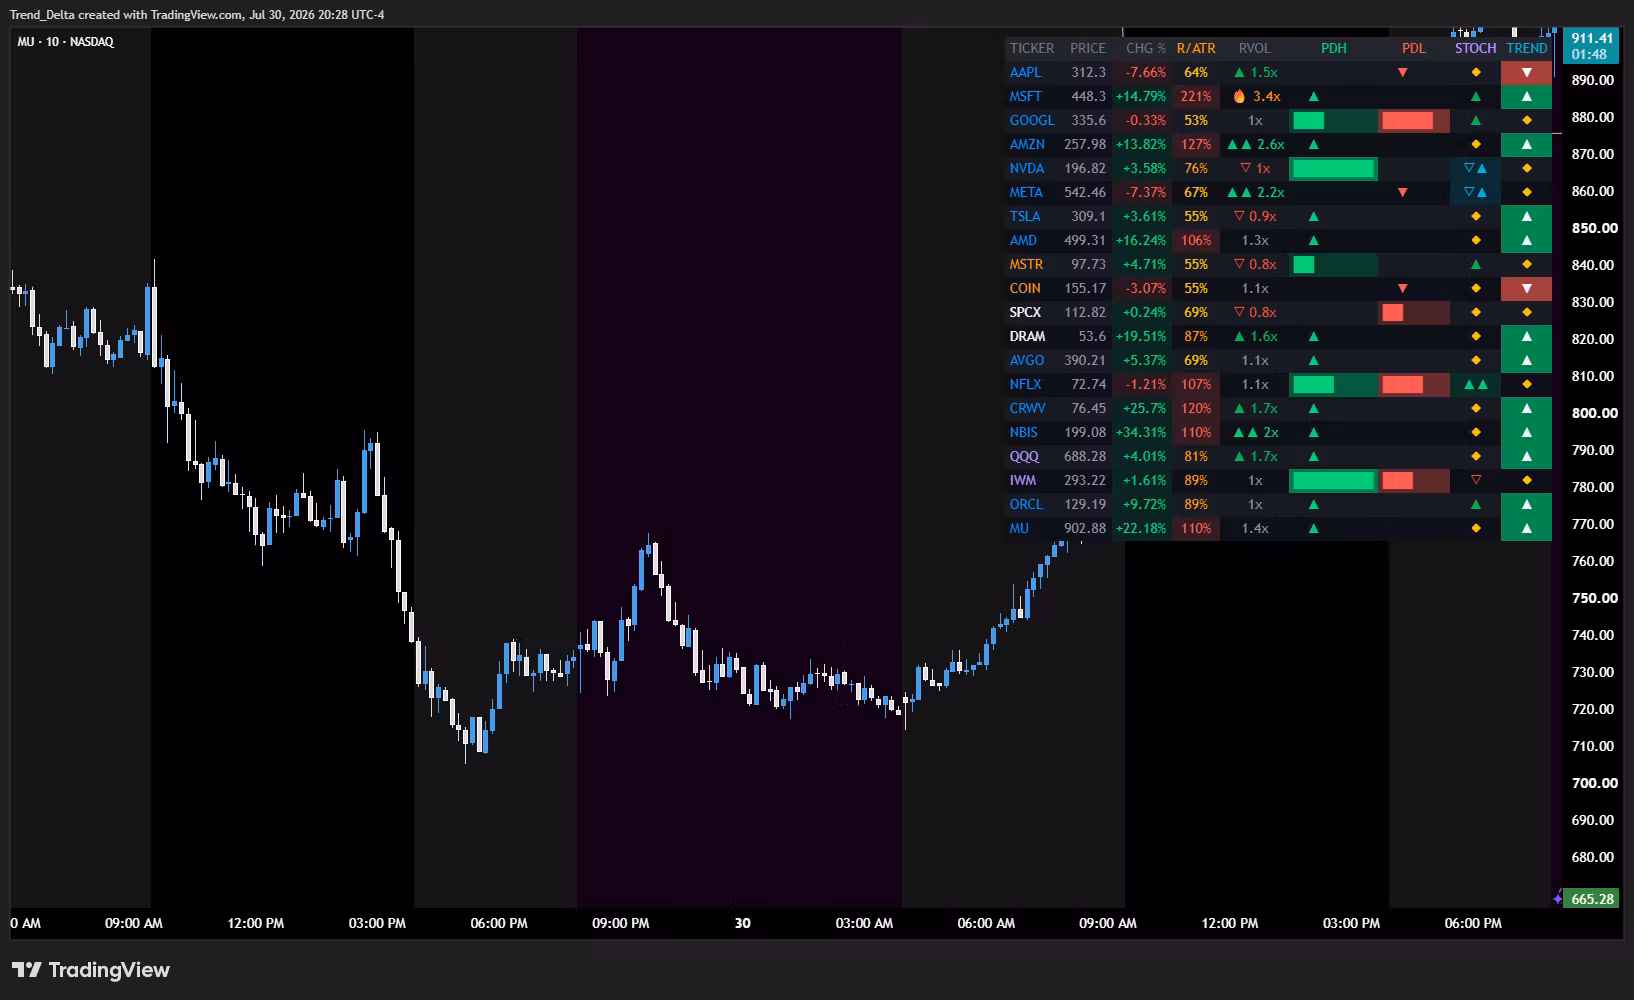This screenshot has width=1634, height=1000.
Task: Click the META price 542.46
Action: (x=1085, y=192)
